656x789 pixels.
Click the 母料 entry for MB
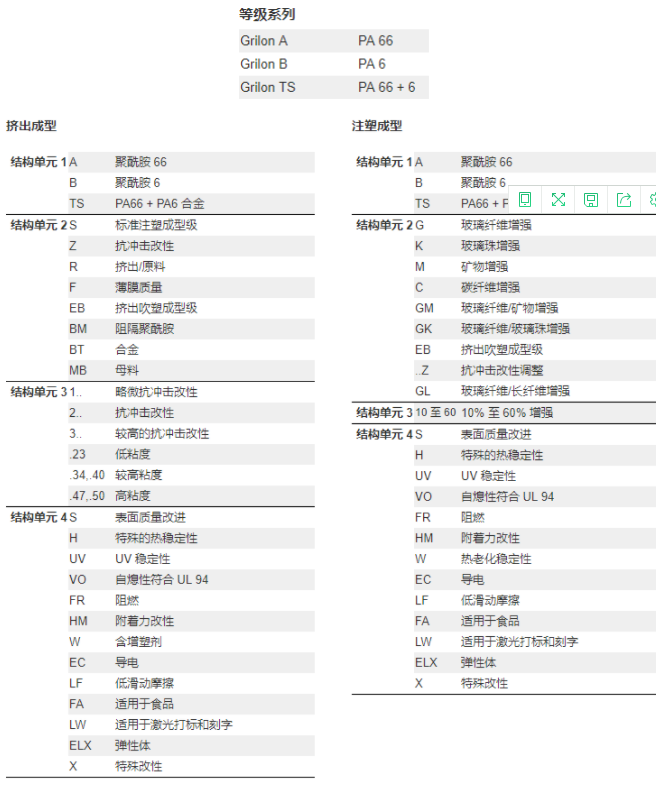pos(126,371)
